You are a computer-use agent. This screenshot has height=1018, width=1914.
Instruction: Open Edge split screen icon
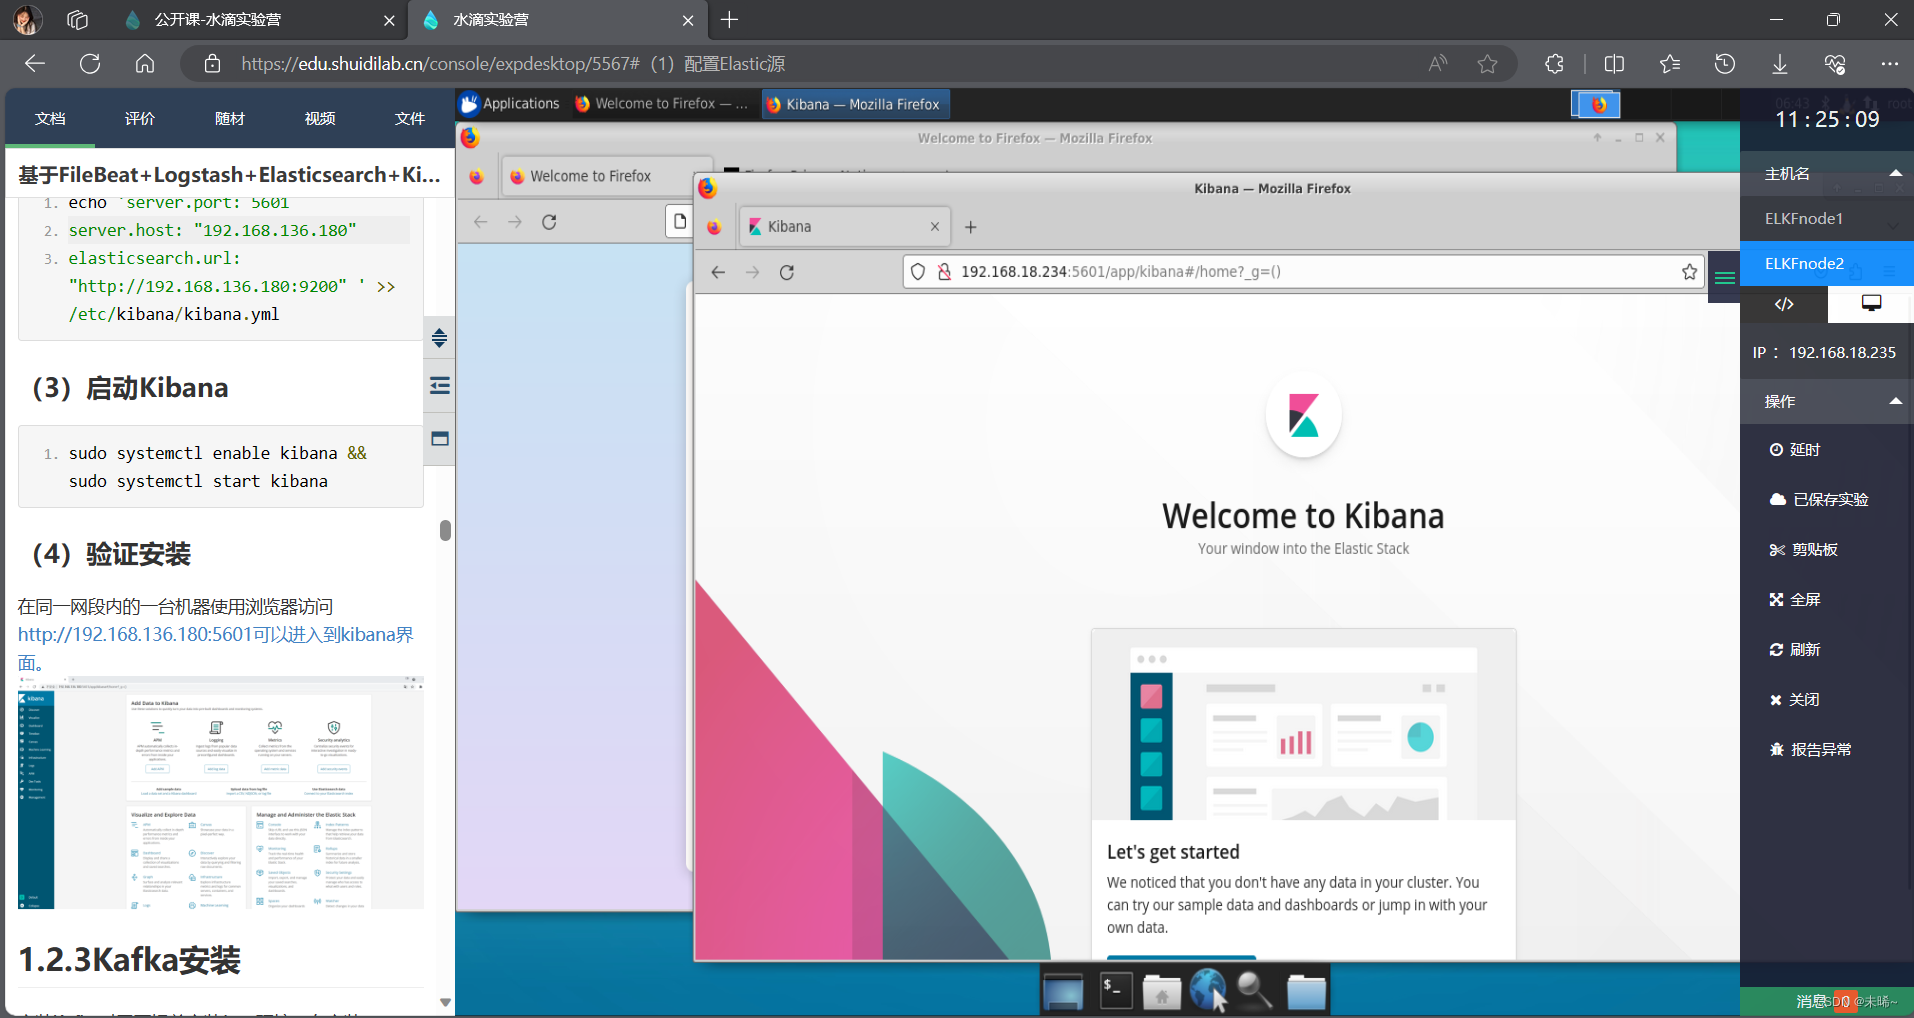point(1614,64)
